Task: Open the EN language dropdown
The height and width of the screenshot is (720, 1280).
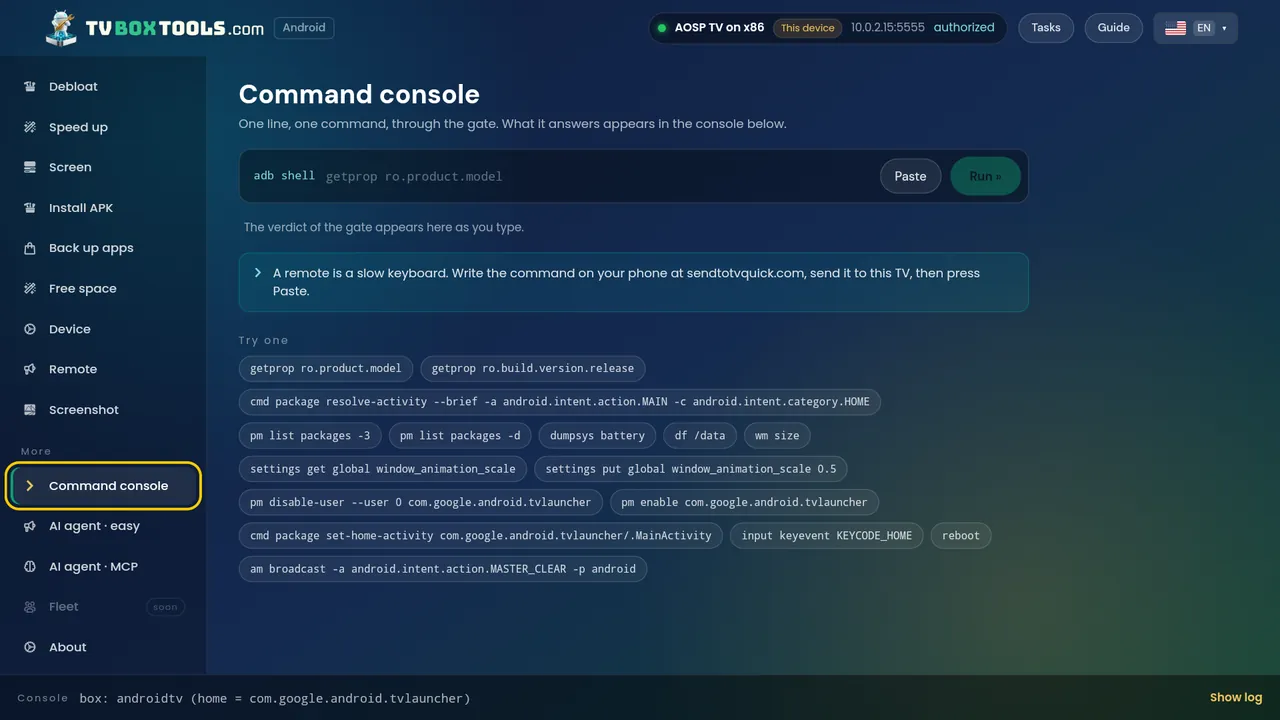Action: click(x=1196, y=28)
